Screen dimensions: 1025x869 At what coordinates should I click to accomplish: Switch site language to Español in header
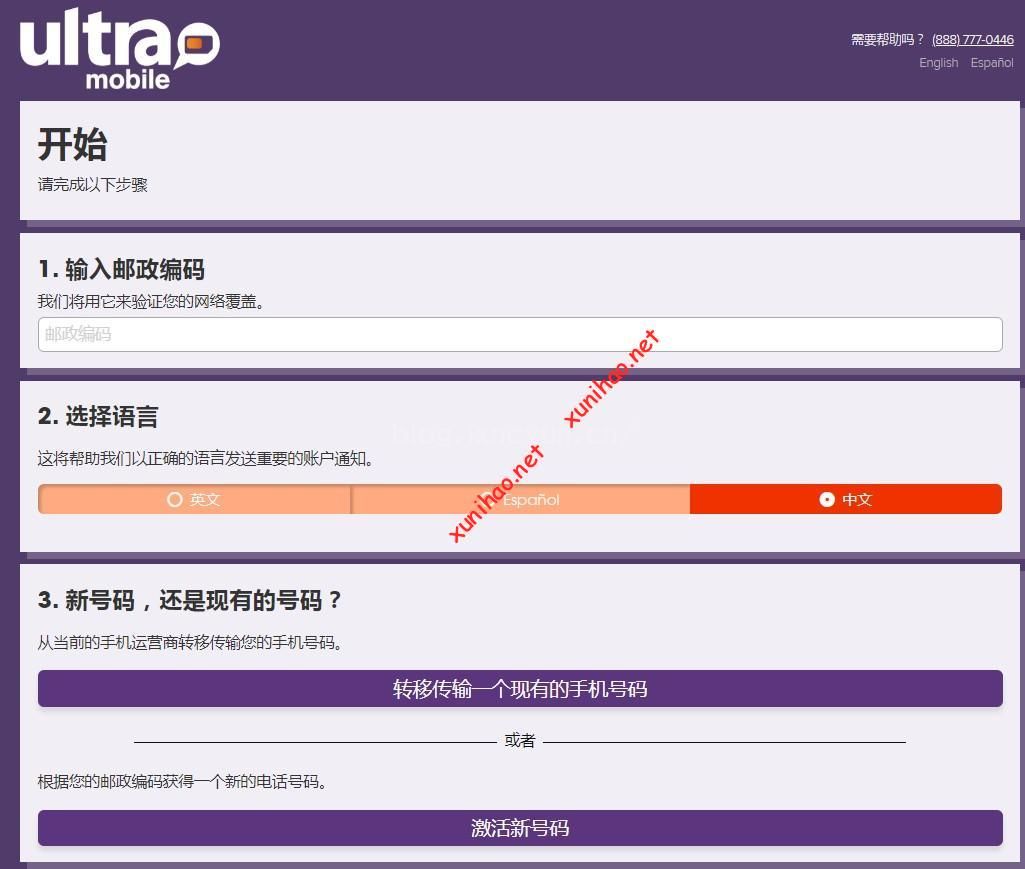(x=992, y=63)
